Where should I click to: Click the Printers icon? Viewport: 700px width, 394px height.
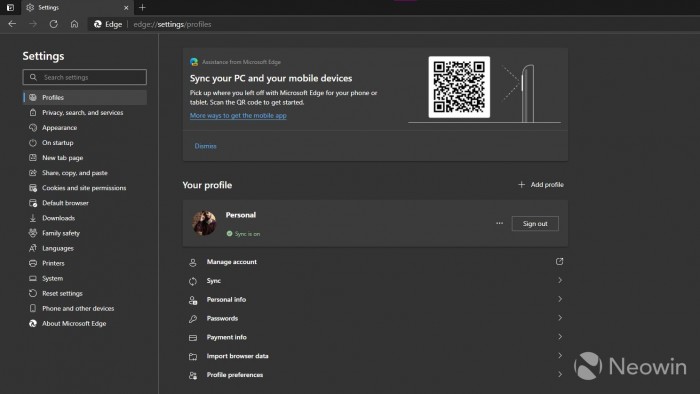point(33,263)
